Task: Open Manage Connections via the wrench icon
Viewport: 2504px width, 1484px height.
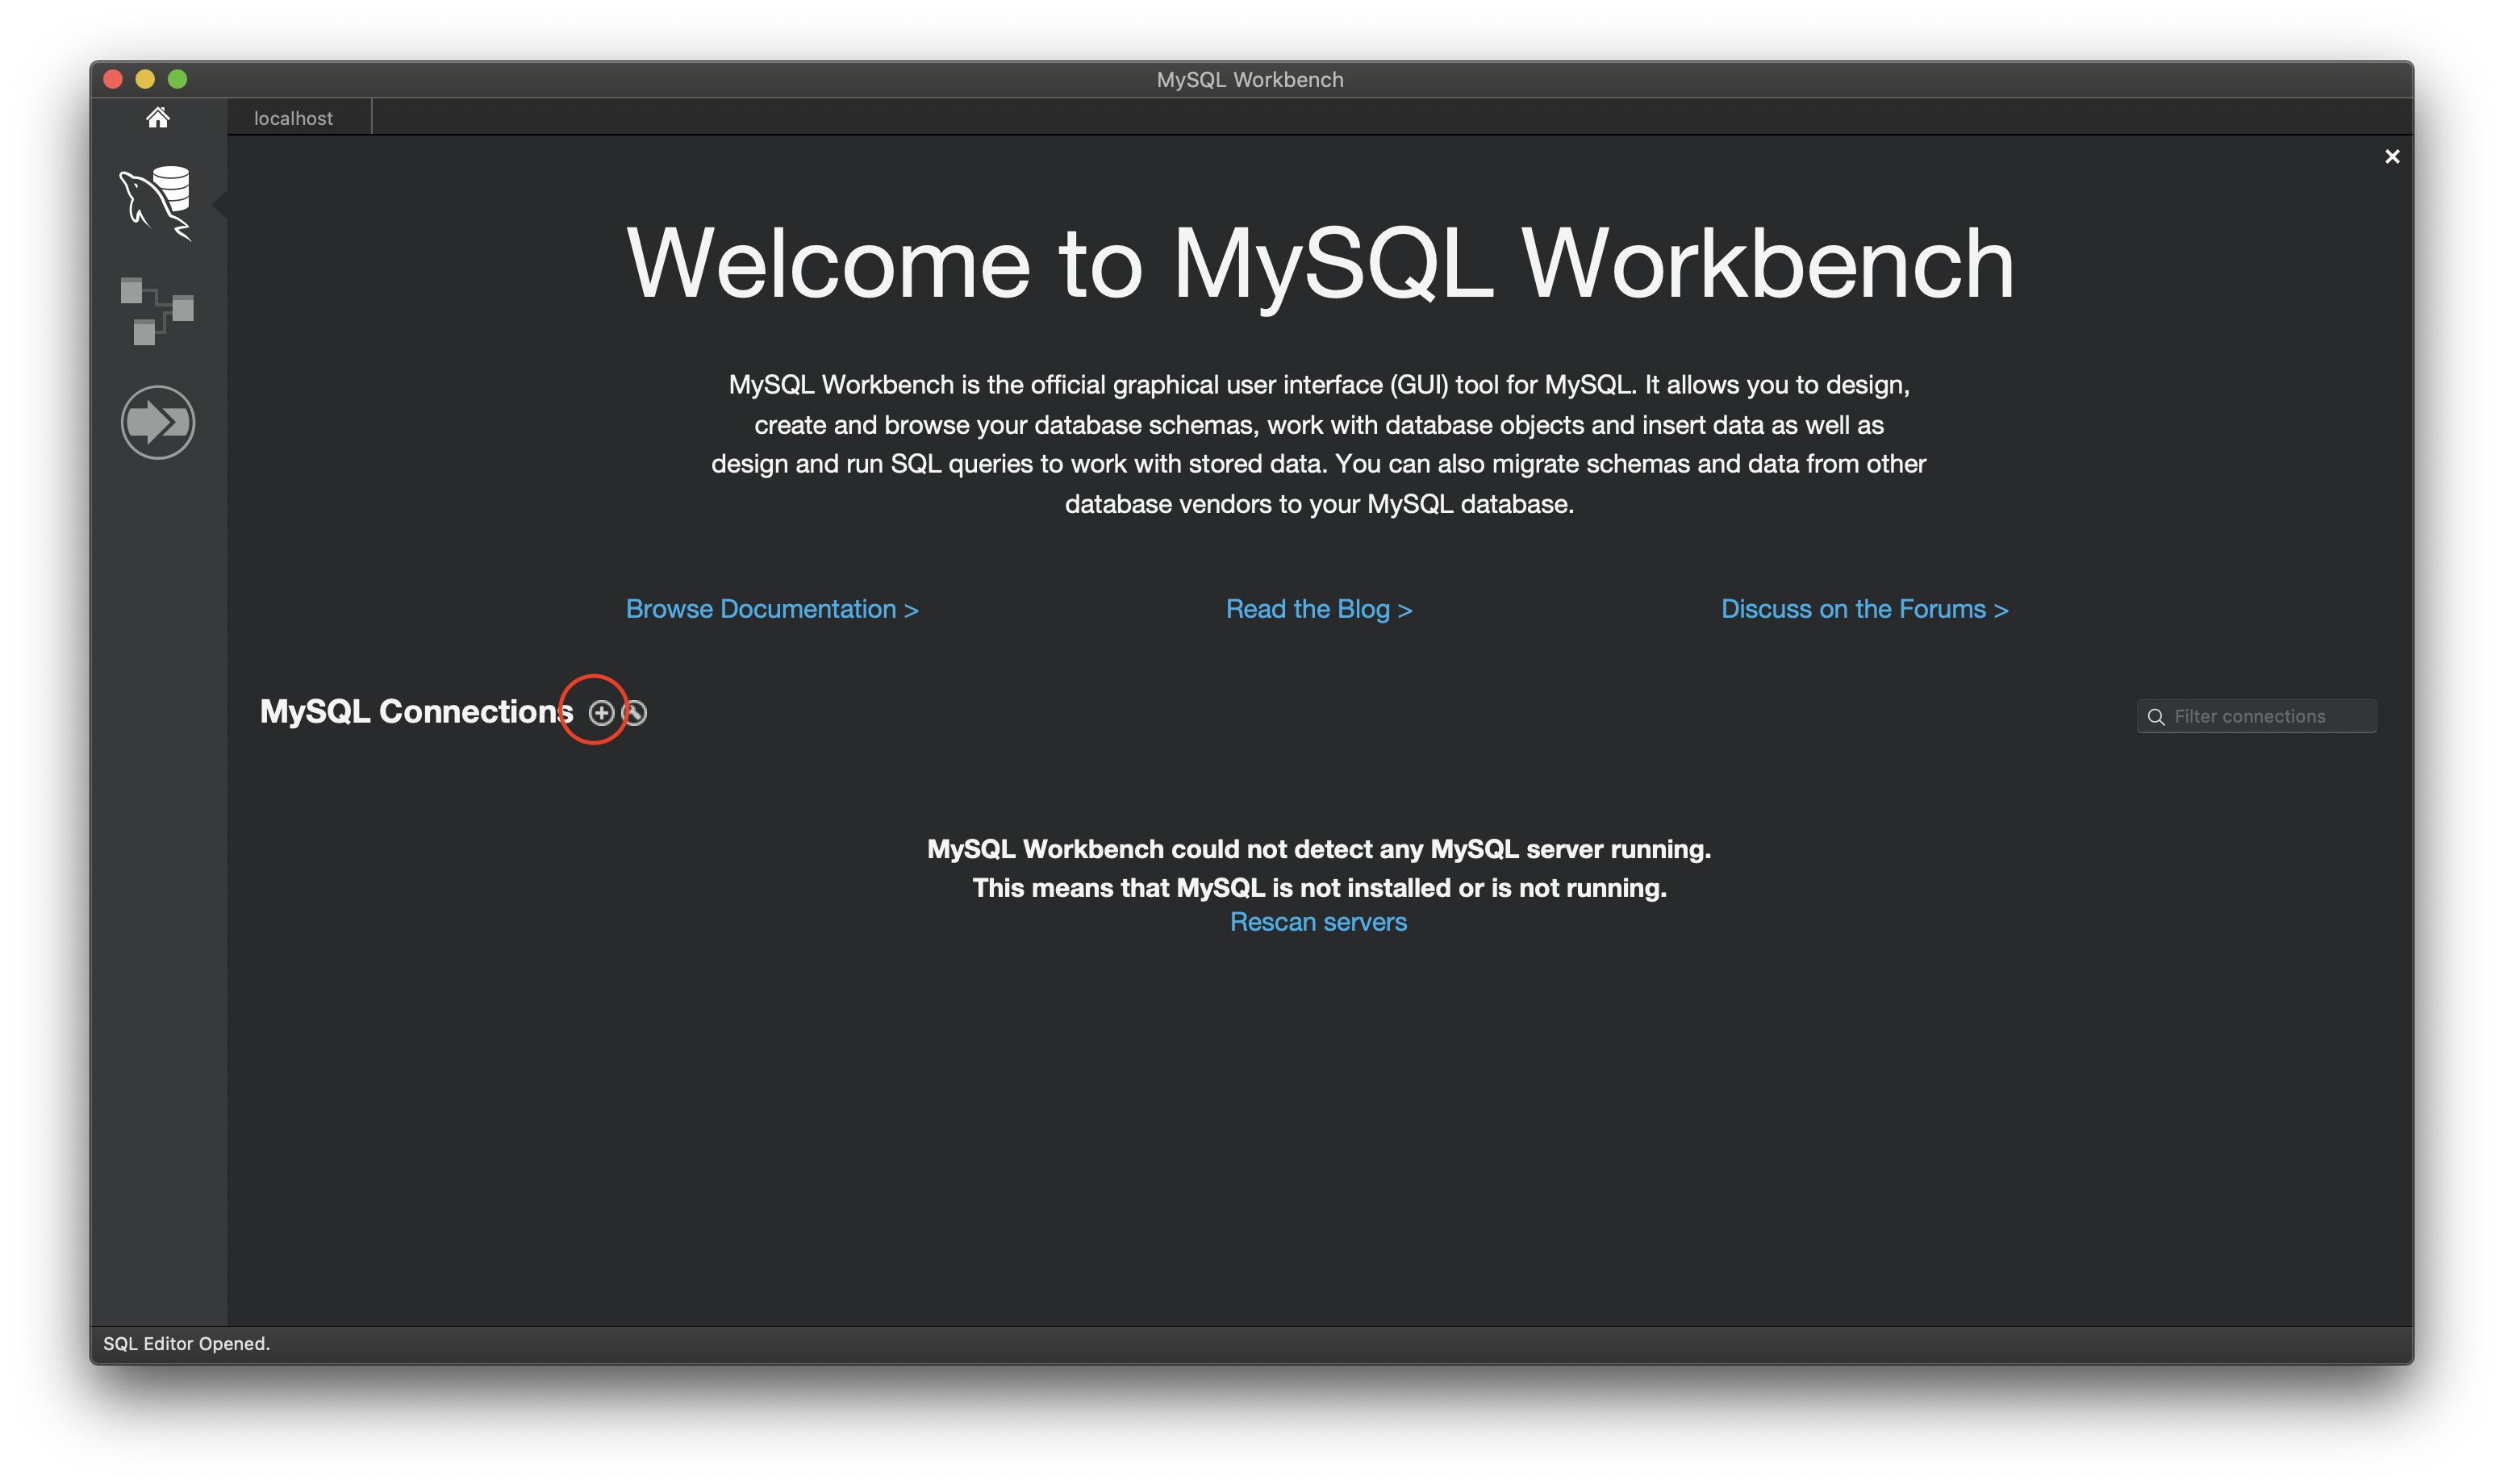Action: click(x=635, y=713)
